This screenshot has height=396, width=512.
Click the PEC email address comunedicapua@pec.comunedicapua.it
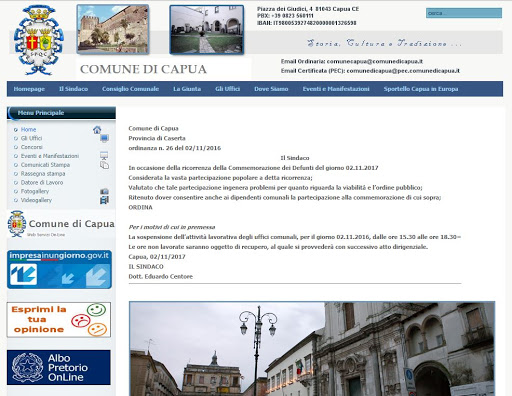tap(403, 71)
